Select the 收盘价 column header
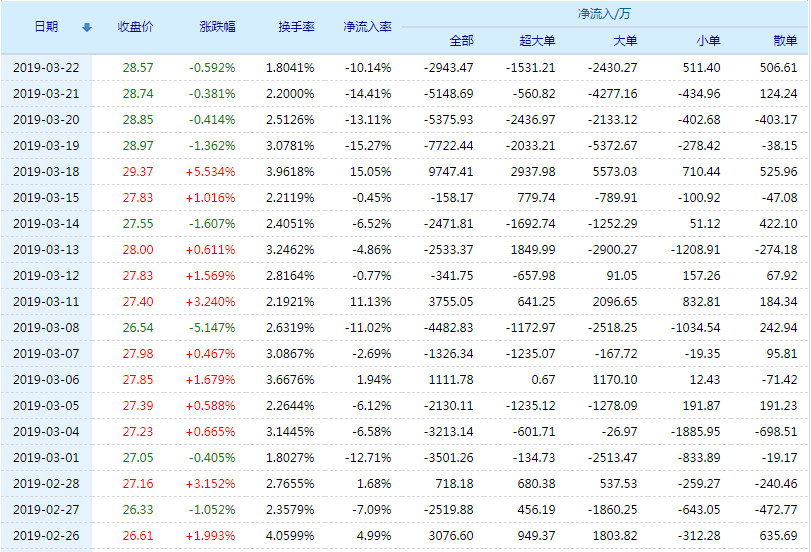The width and height of the screenshot is (811, 552). (x=135, y=27)
